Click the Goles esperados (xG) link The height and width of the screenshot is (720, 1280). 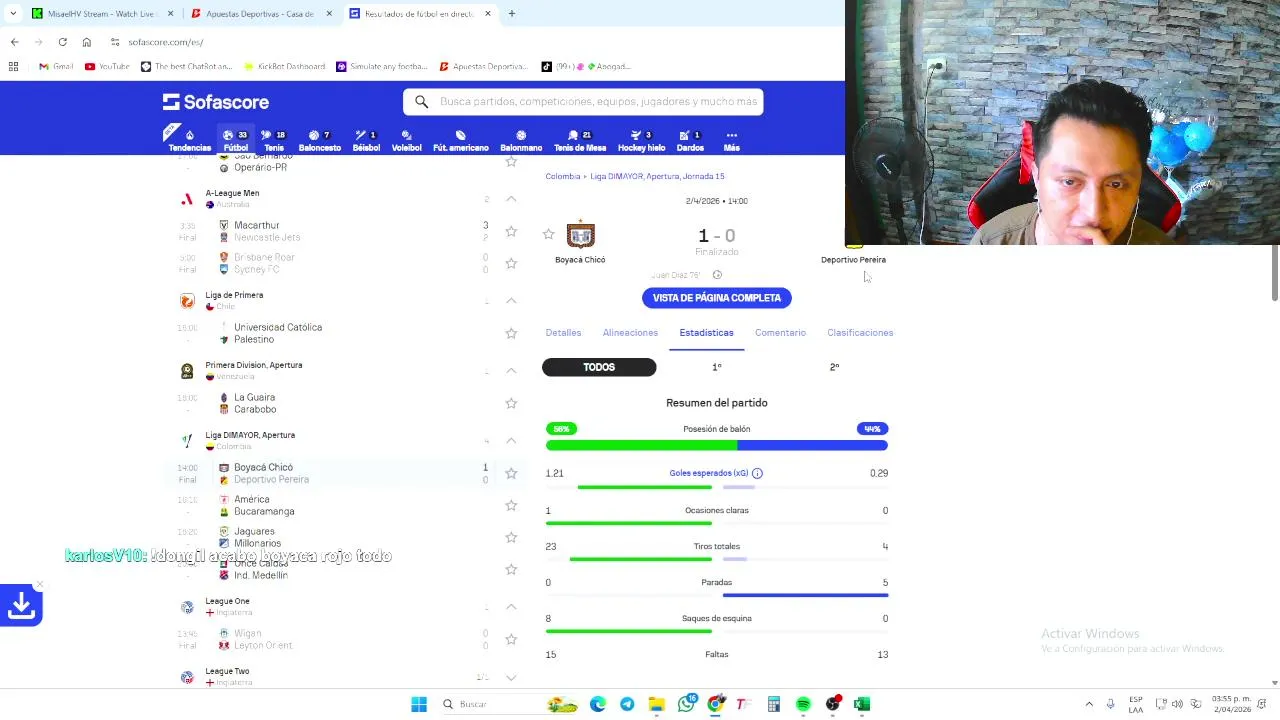(x=709, y=473)
